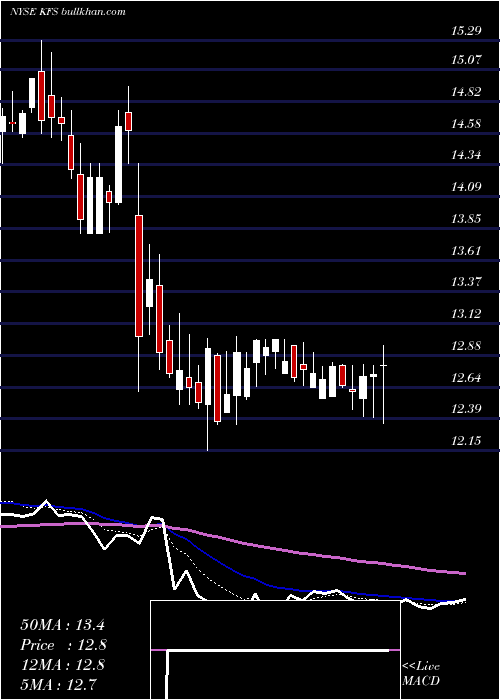Click the white box outline of the MACD panel

click(x=275, y=650)
